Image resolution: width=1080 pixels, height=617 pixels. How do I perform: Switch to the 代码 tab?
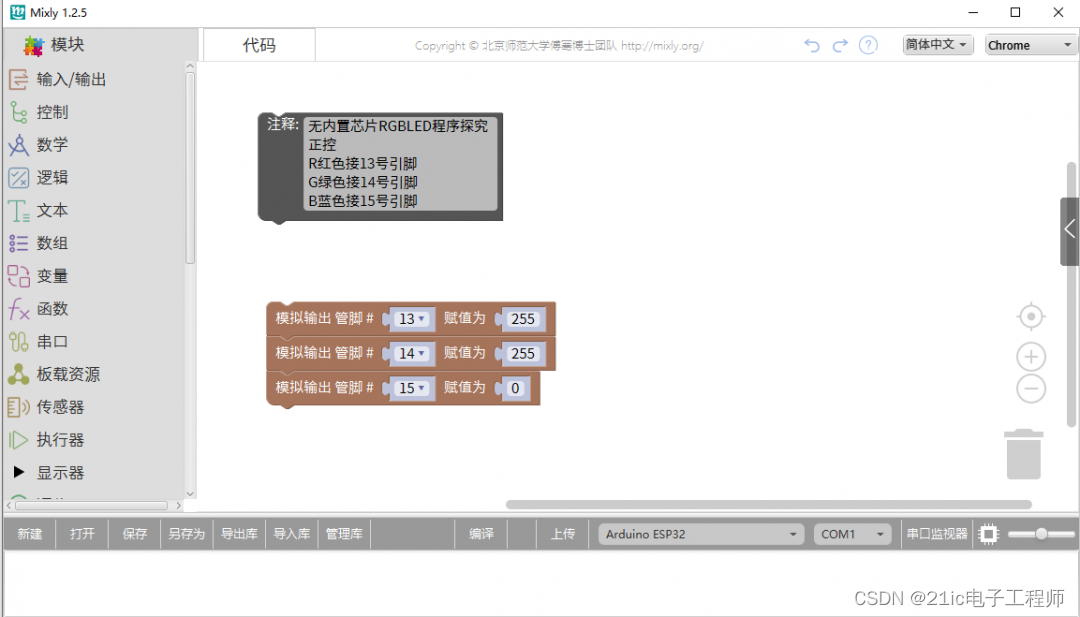click(259, 45)
